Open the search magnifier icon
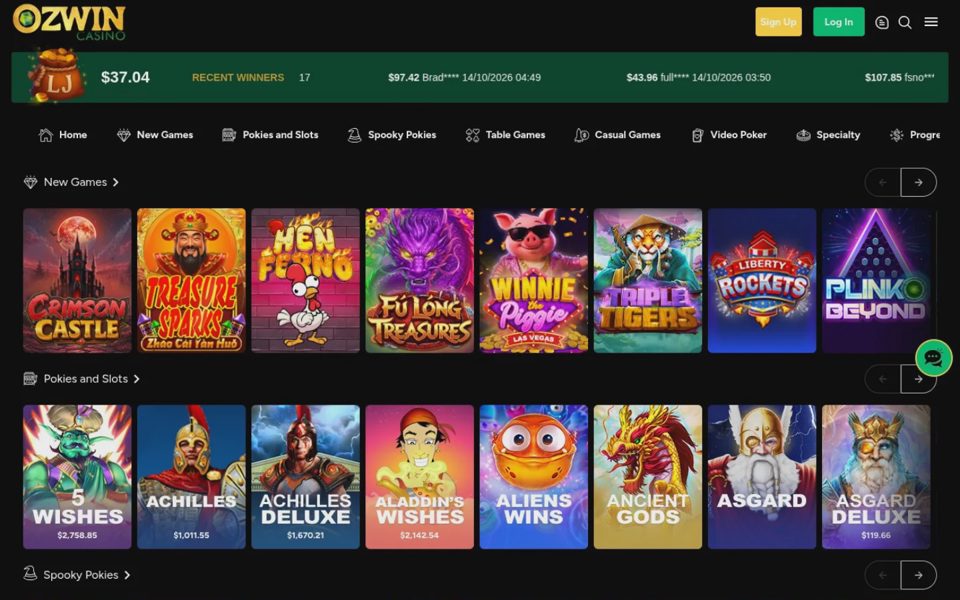The width and height of the screenshot is (960, 600). 905,23
